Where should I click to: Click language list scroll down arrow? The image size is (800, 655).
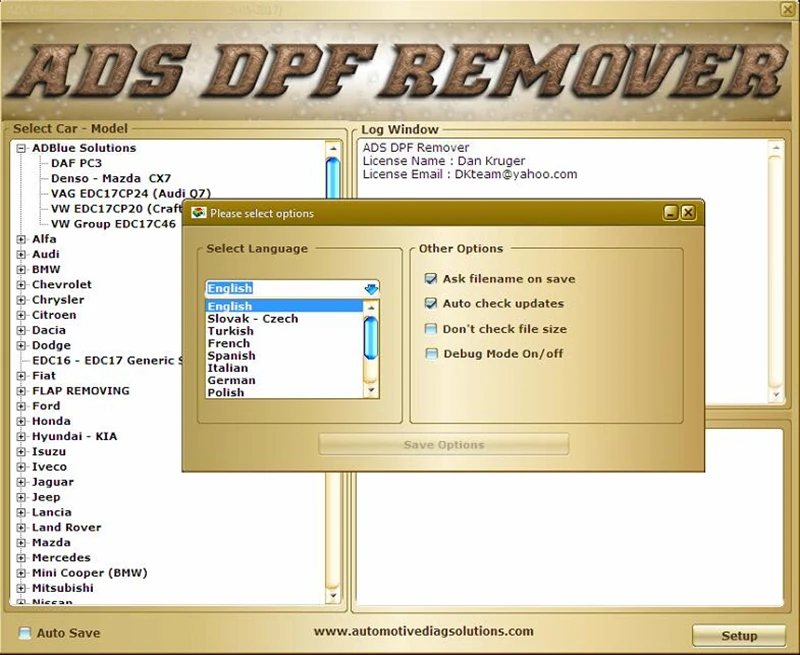(371, 391)
